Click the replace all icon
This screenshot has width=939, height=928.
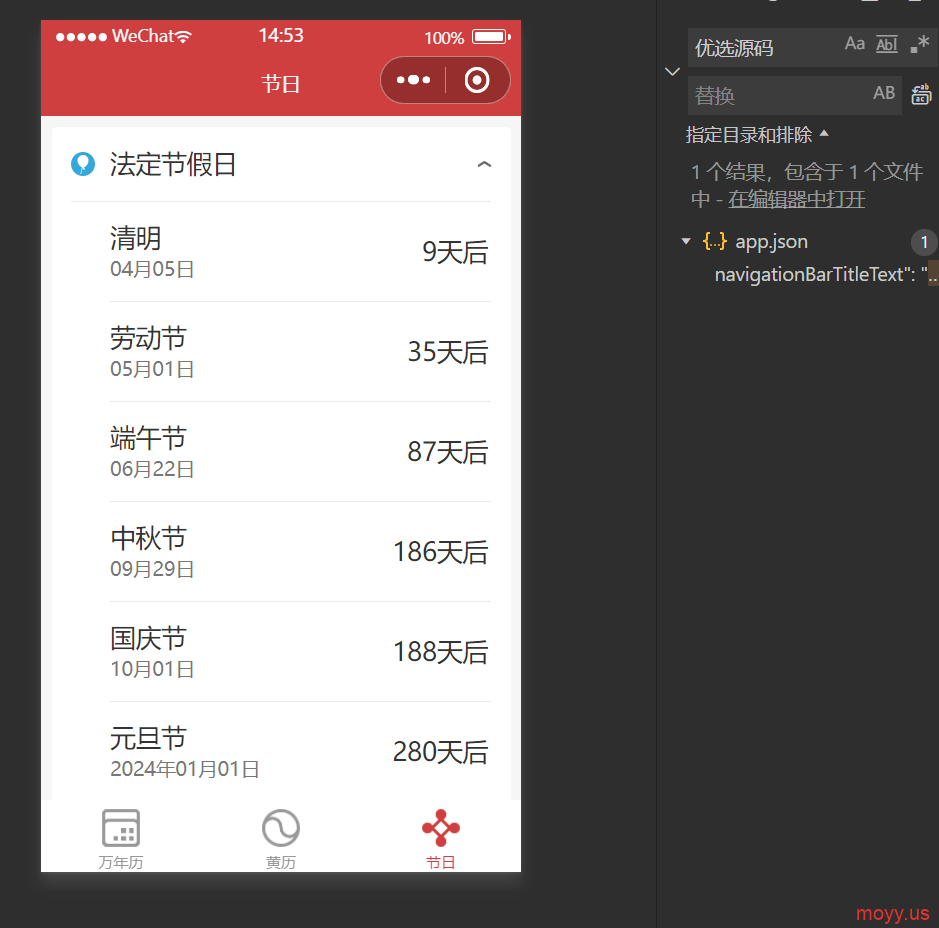[922, 95]
